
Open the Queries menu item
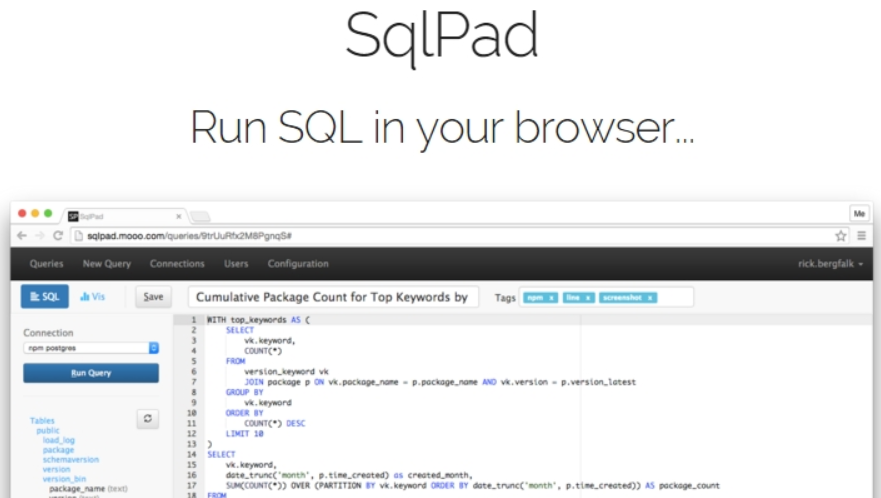click(x=47, y=264)
